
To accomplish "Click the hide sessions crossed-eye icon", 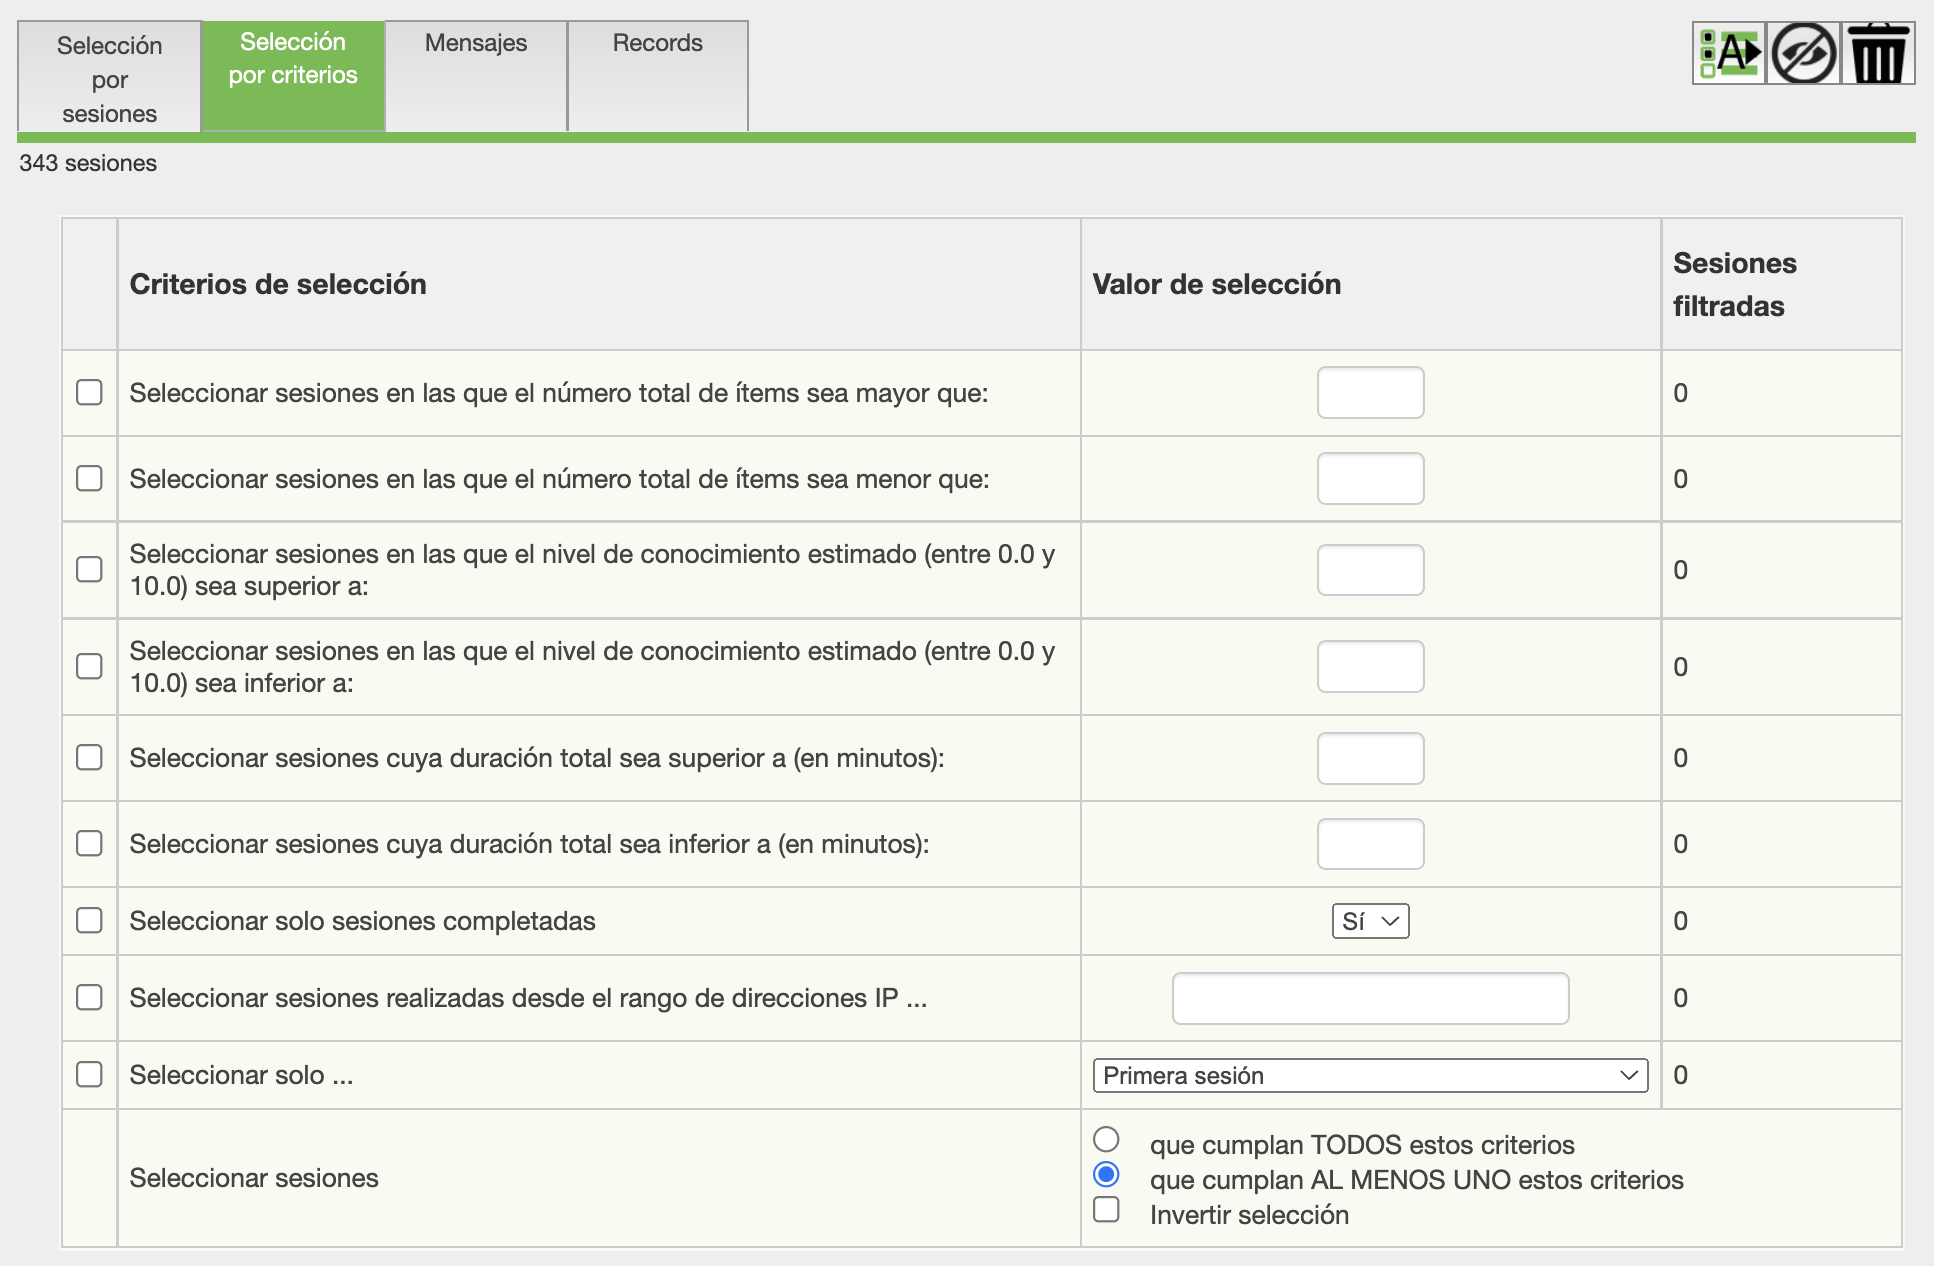I will click(1803, 53).
